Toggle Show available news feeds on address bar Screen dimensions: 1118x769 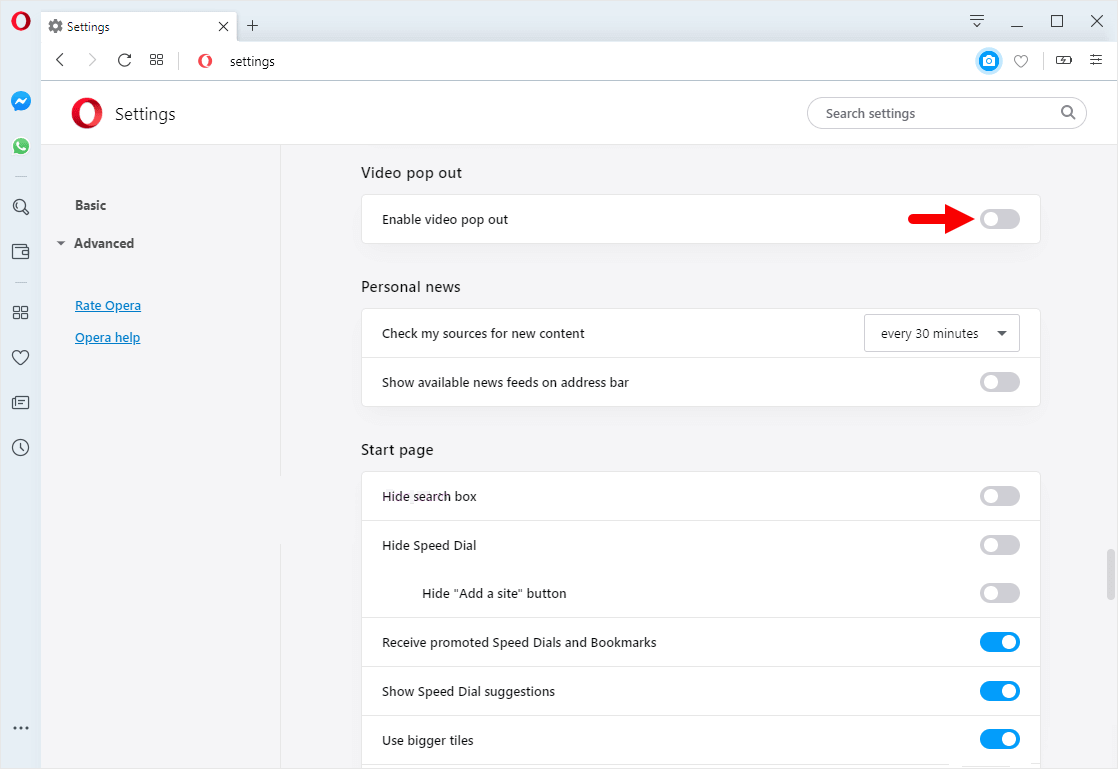point(1000,383)
